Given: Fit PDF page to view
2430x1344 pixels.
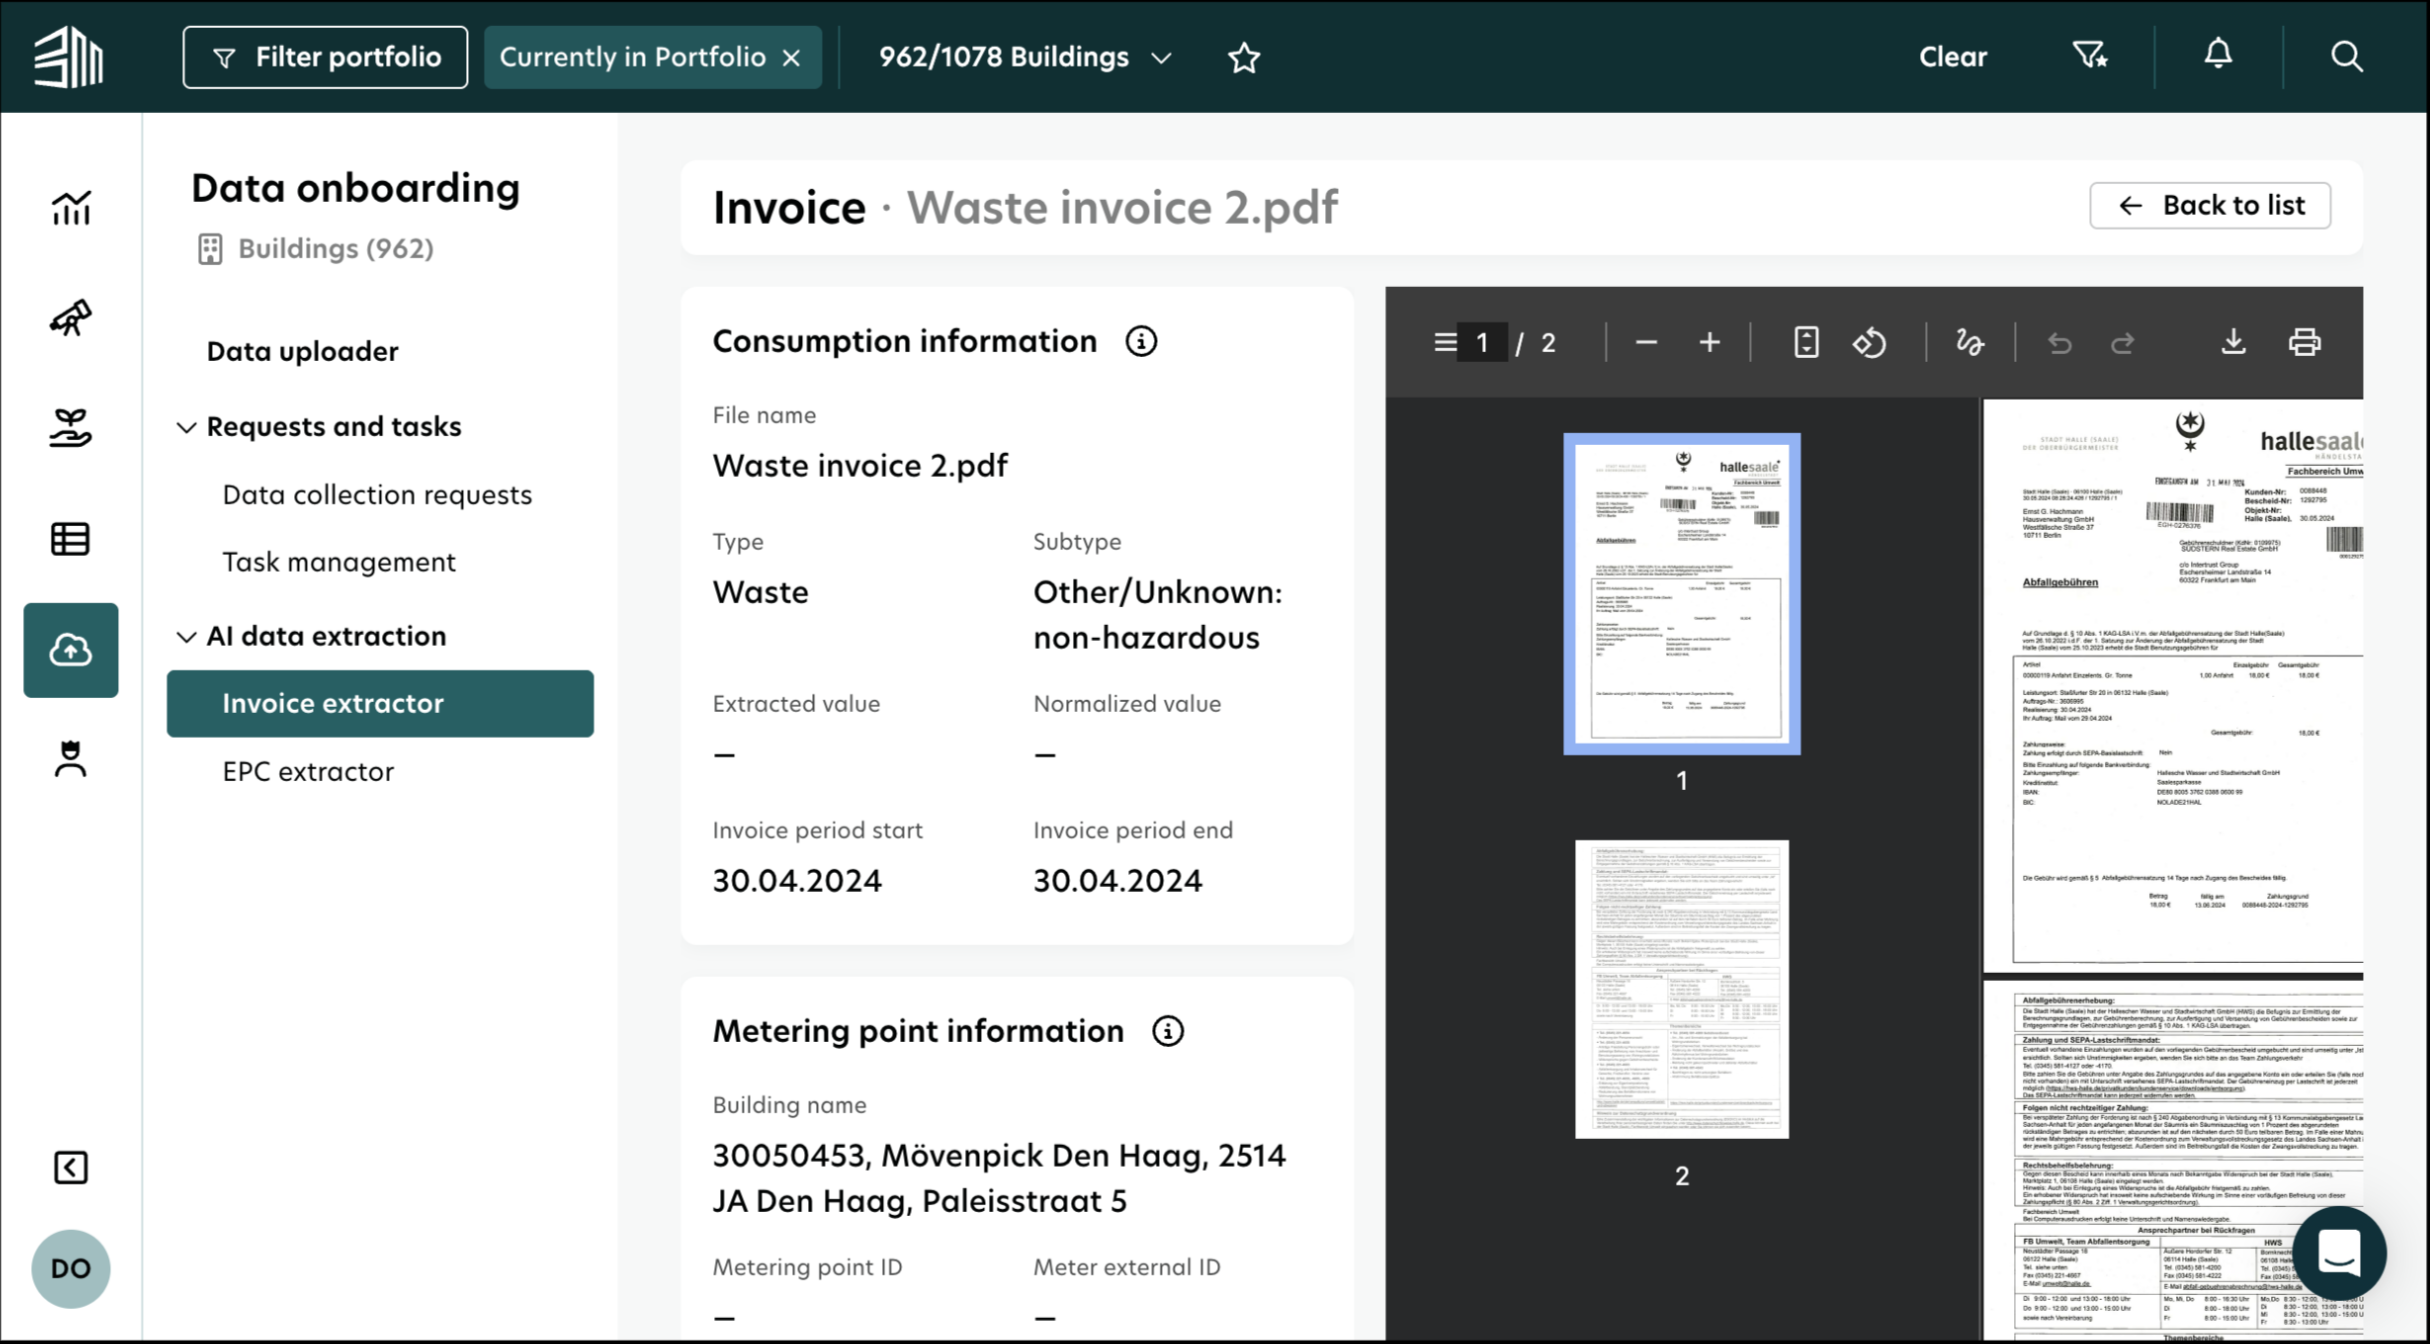Looking at the screenshot, I should coord(1806,343).
